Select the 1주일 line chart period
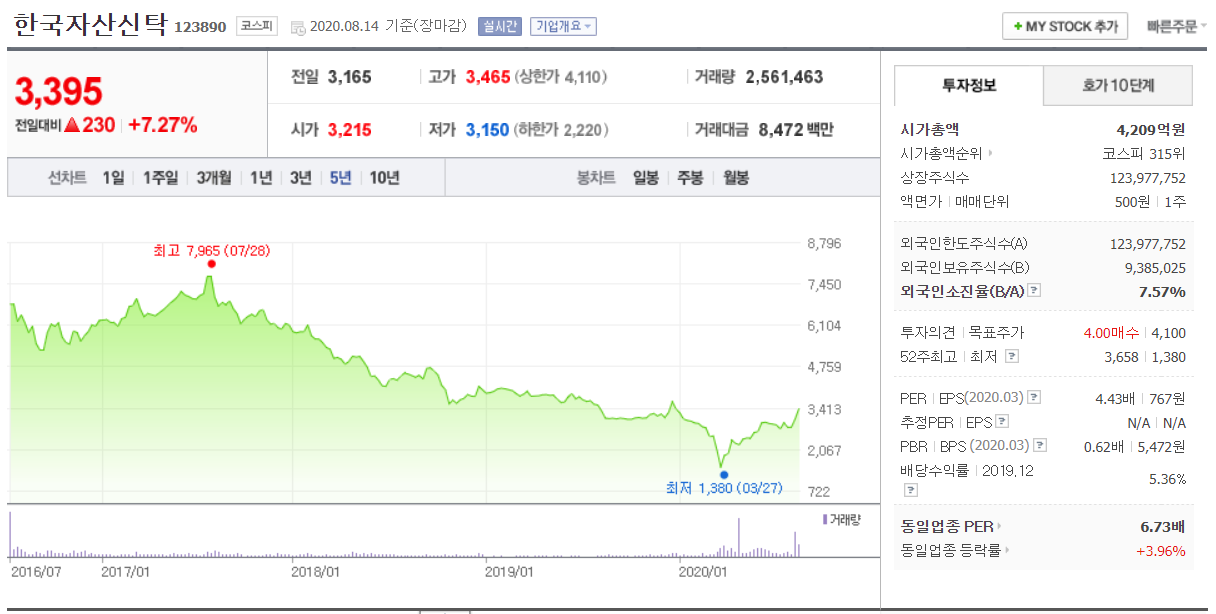The width and height of the screenshot is (1216, 614). [160, 178]
